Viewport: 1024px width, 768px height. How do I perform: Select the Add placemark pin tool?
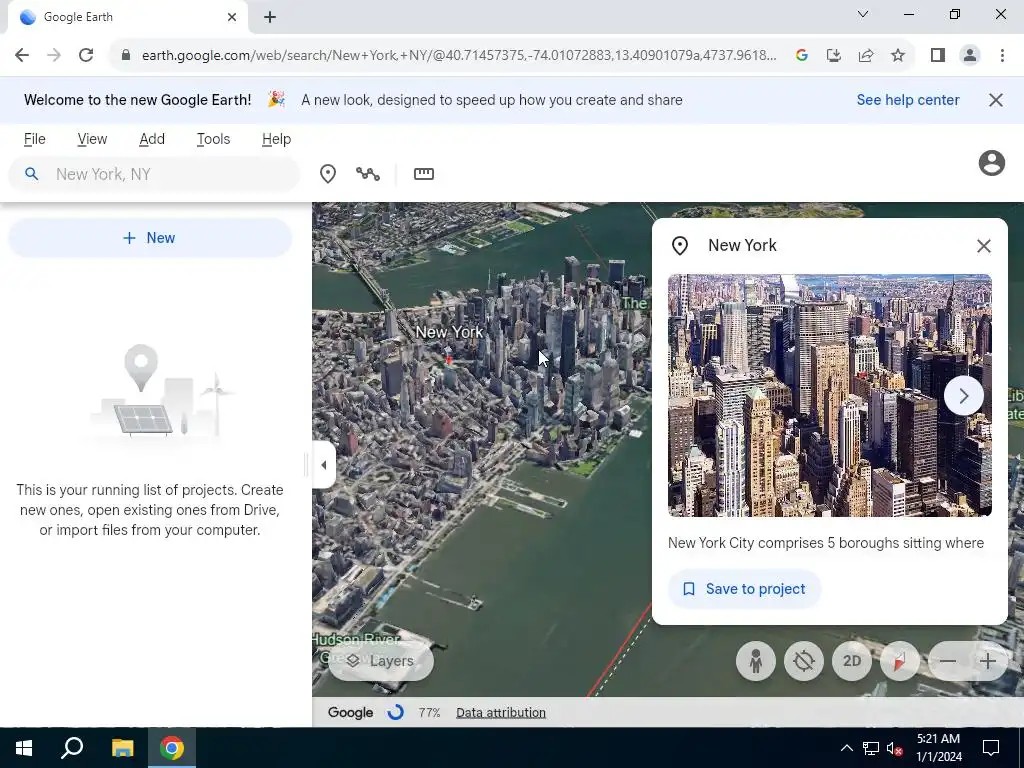[x=328, y=174]
